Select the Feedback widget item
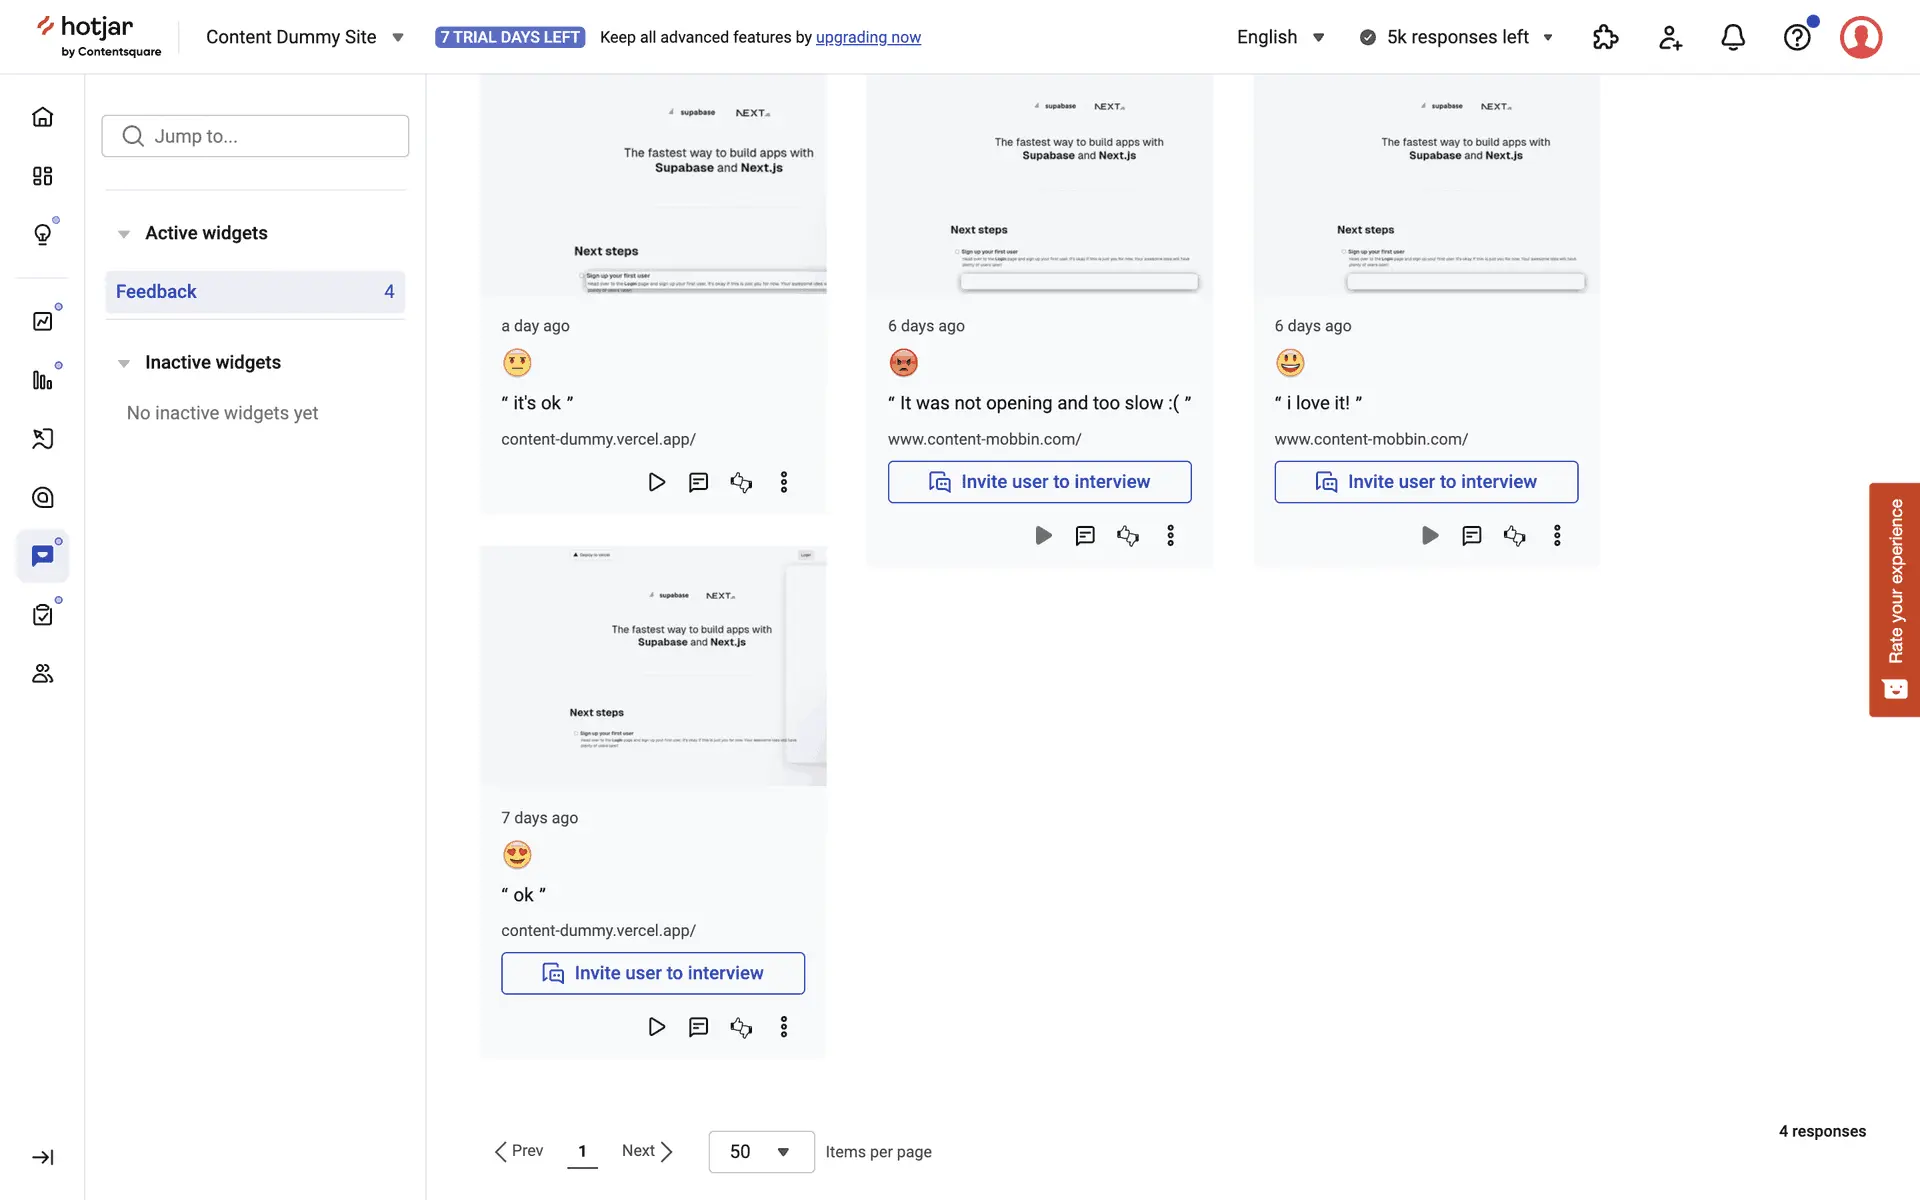This screenshot has height=1200, width=1920. (255, 292)
